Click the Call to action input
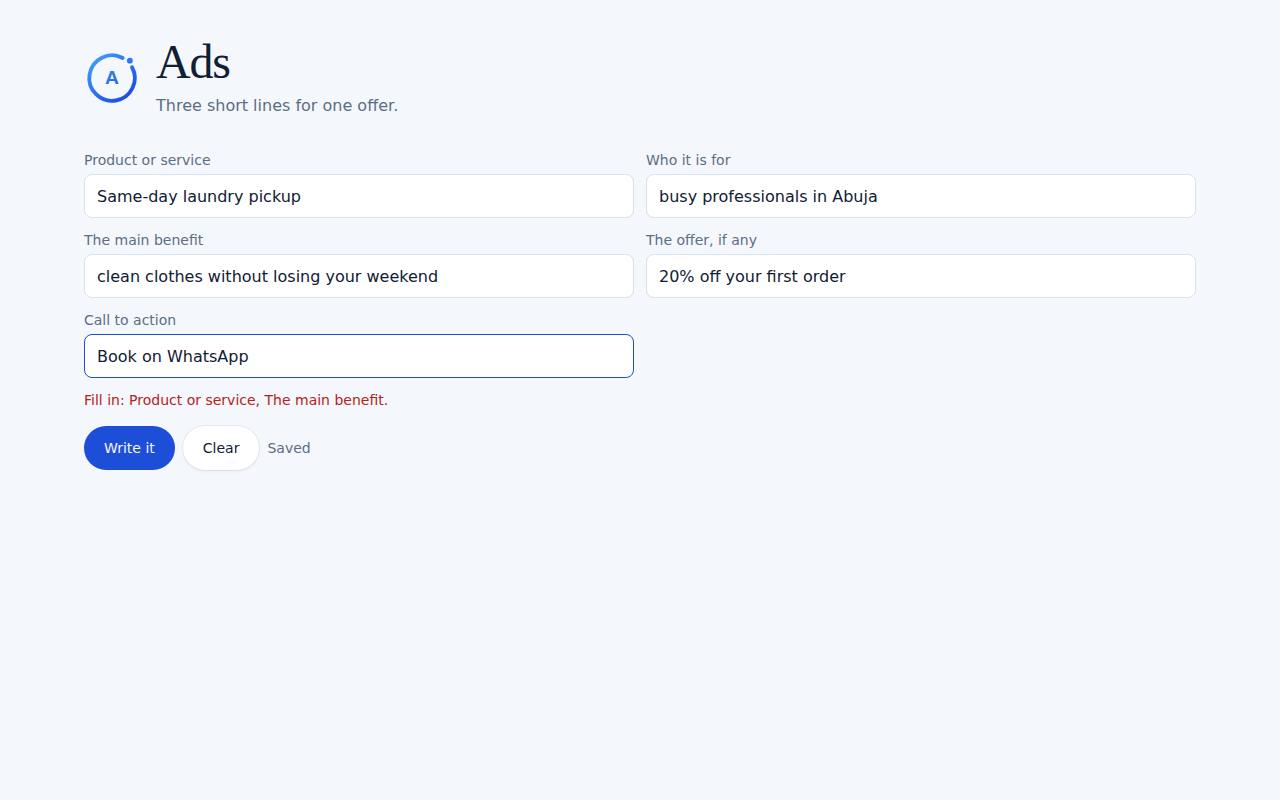Image resolution: width=1280 pixels, height=800 pixels. 359,356
